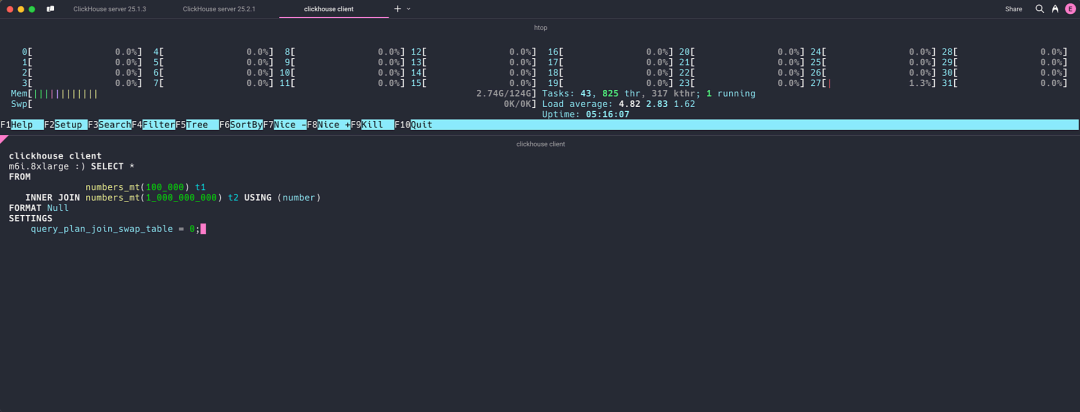The width and height of the screenshot is (1080, 412).
Task: Click the Tasks: 43 line
Action: (648, 93)
